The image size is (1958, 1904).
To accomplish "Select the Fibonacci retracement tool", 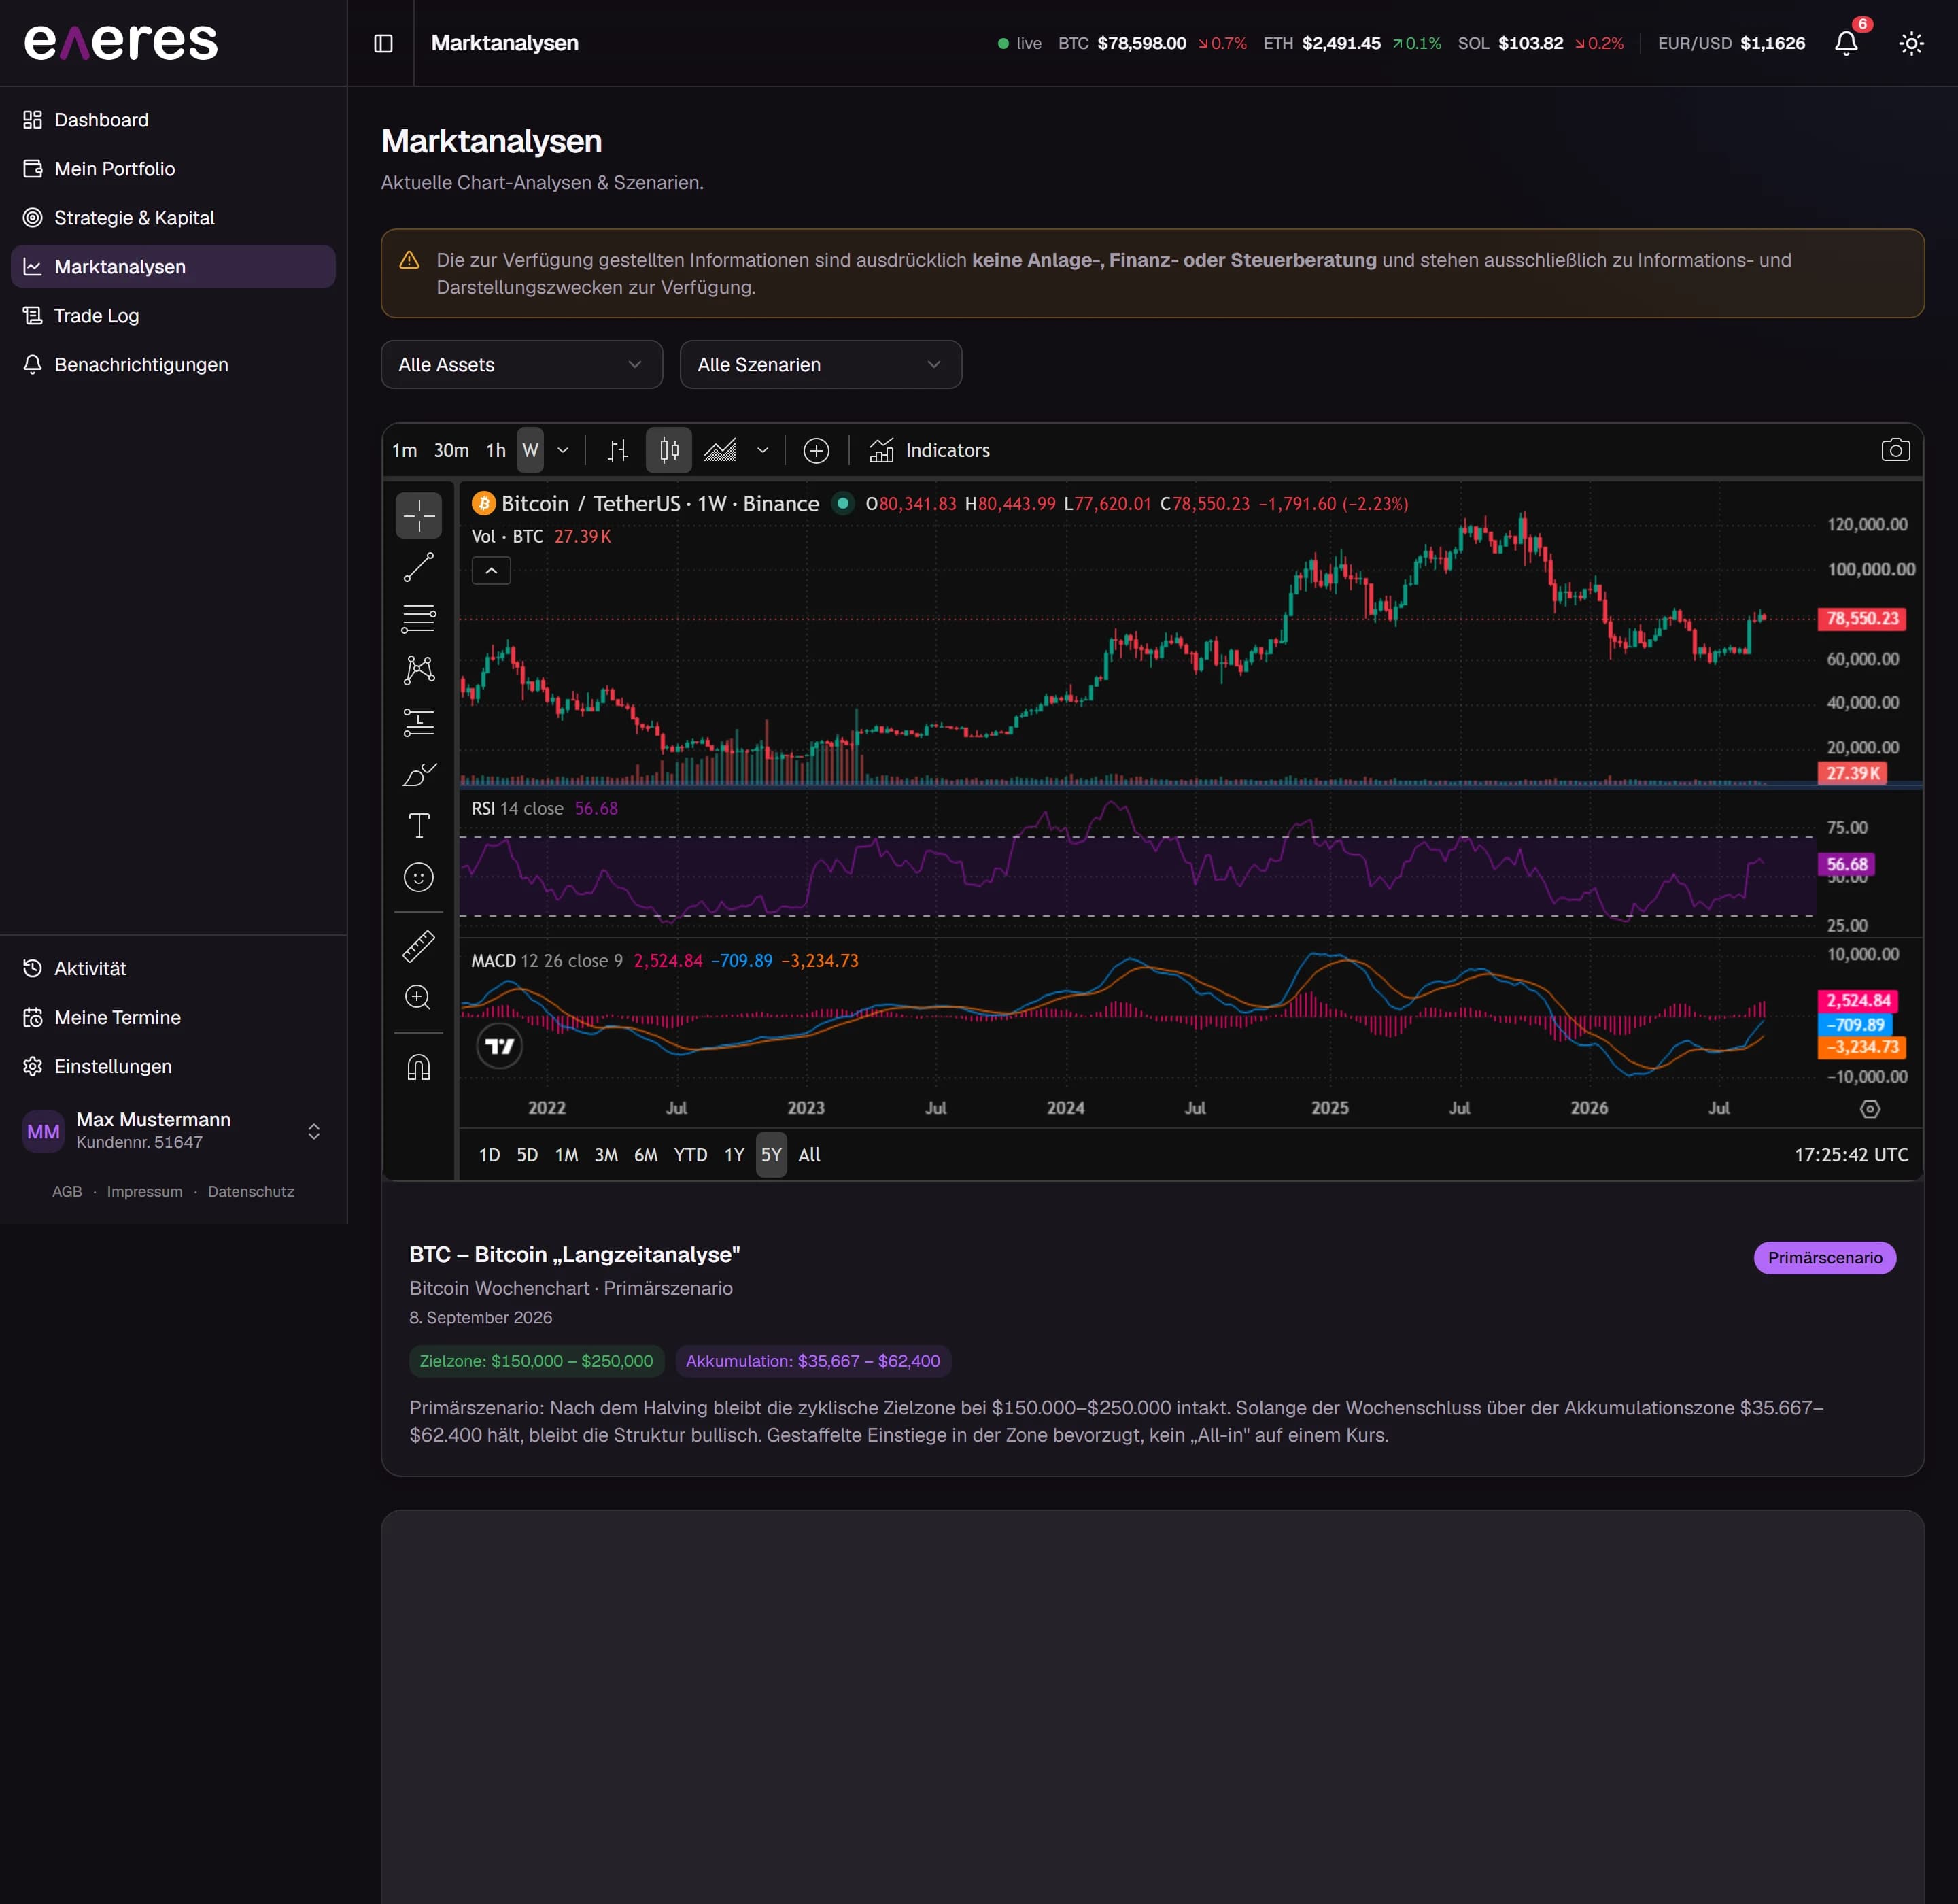I will point(418,619).
